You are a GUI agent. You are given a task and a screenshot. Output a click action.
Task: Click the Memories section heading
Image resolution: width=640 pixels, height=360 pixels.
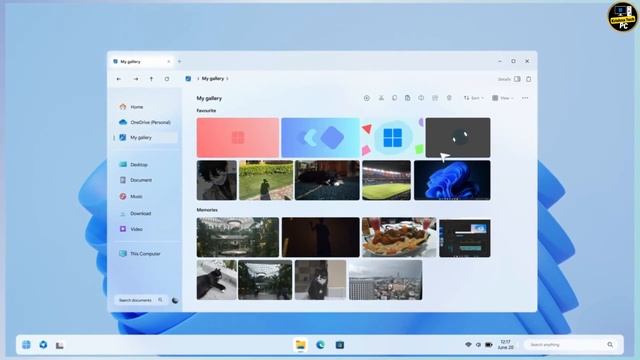pyautogui.click(x=207, y=210)
